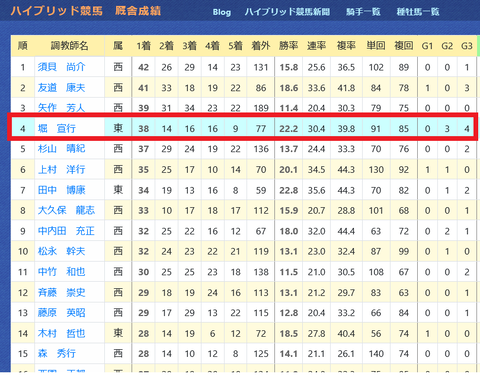This screenshot has height=380, width=480.
Task: Select 着外 value 138 in 中竹 和也 row
Action: (261, 272)
